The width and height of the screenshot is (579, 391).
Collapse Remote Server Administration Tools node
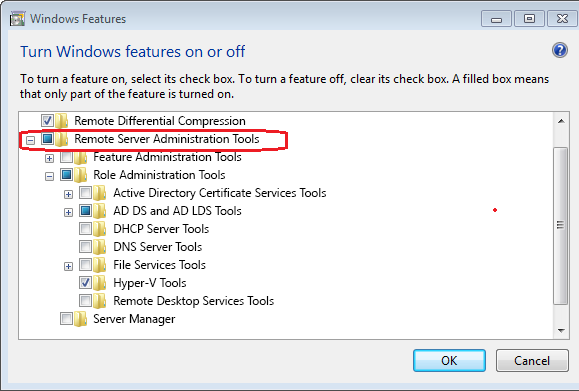pos(30,140)
